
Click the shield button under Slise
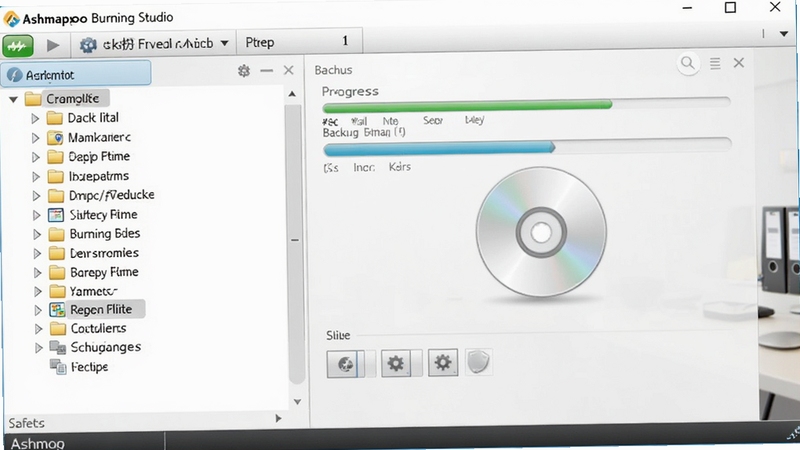[479, 362]
